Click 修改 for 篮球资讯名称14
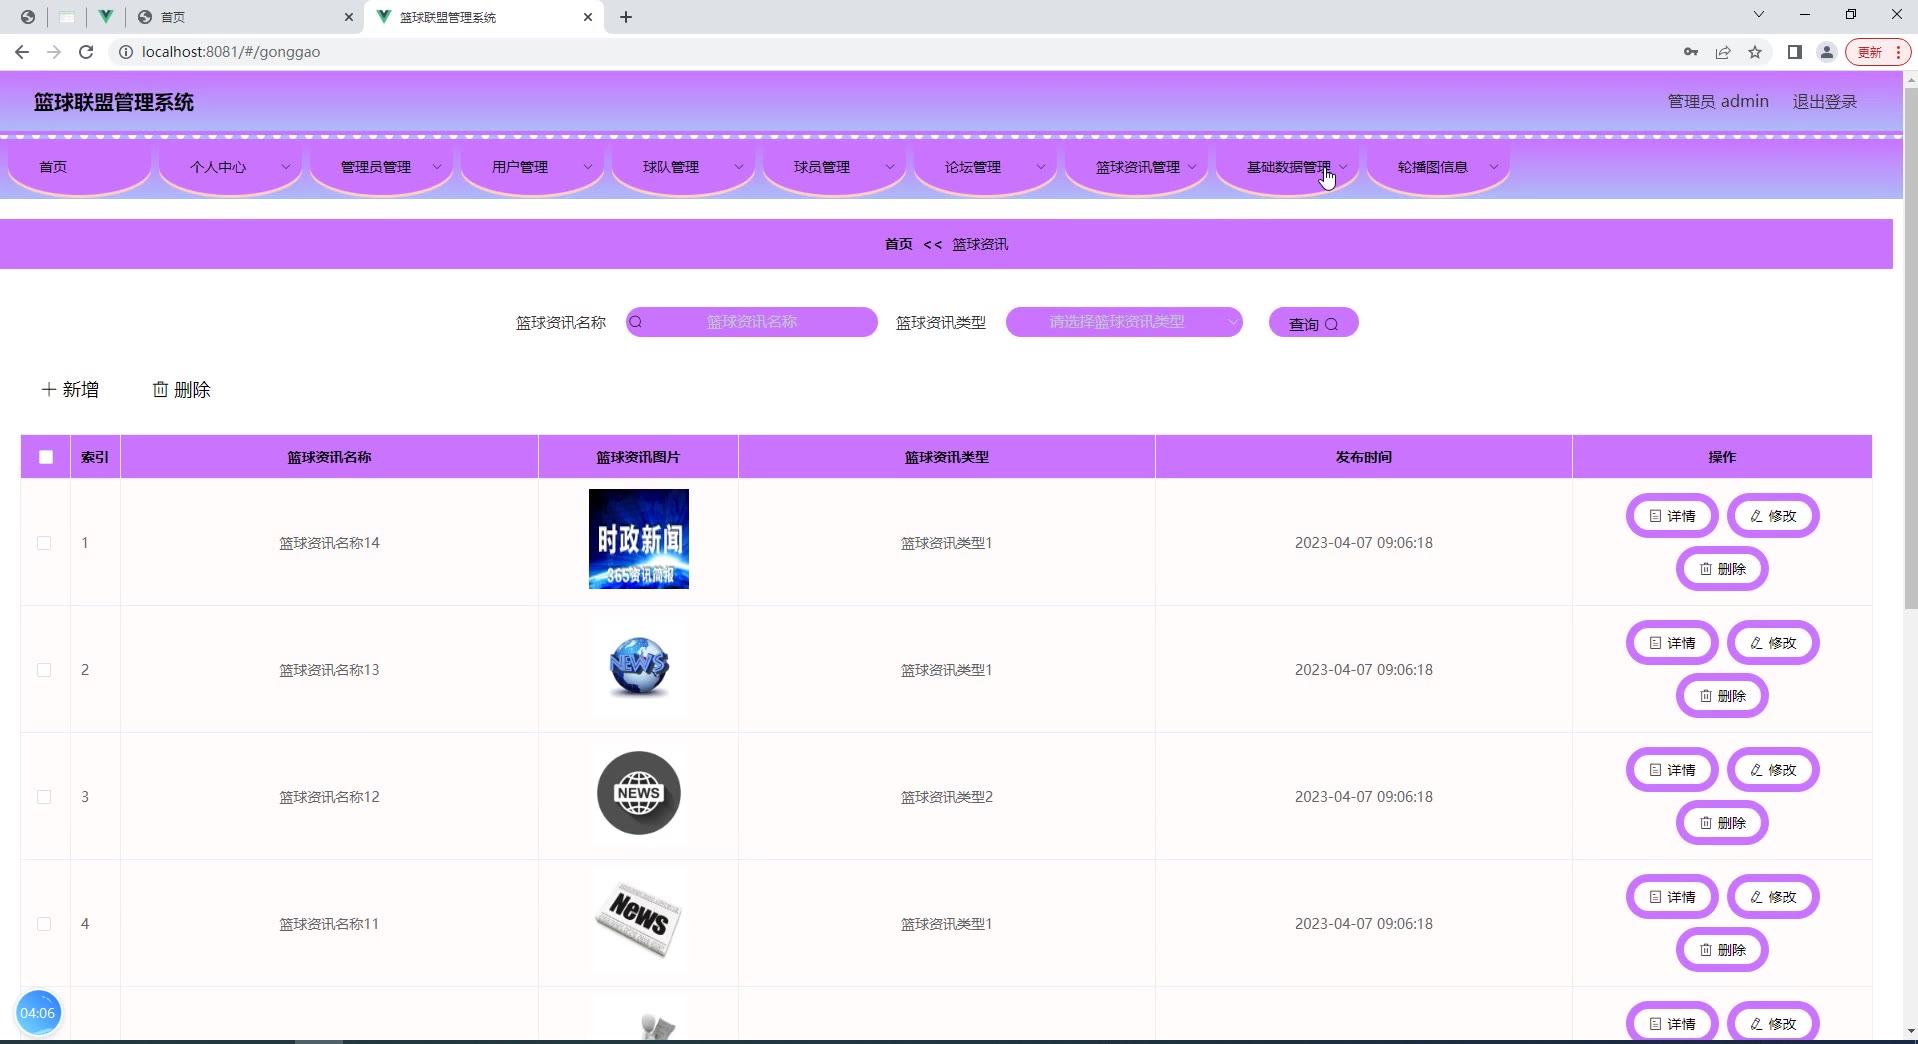Screen dimensions: 1918x1044 point(1773,516)
